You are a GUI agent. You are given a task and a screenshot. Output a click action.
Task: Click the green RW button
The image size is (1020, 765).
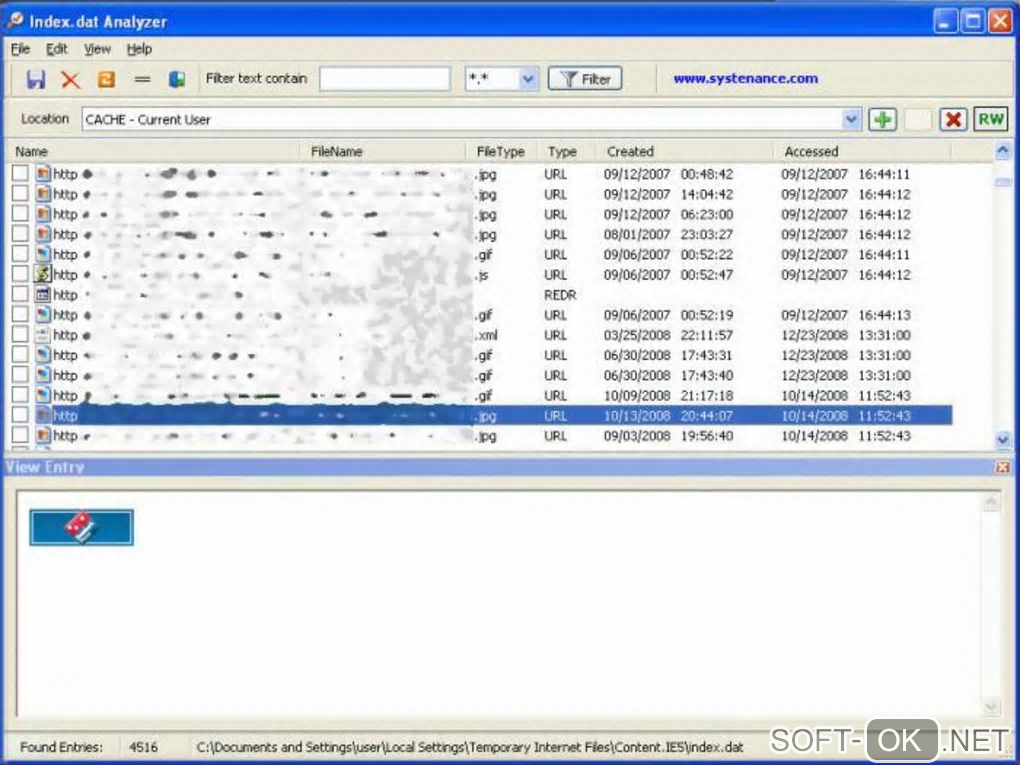(x=991, y=120)
